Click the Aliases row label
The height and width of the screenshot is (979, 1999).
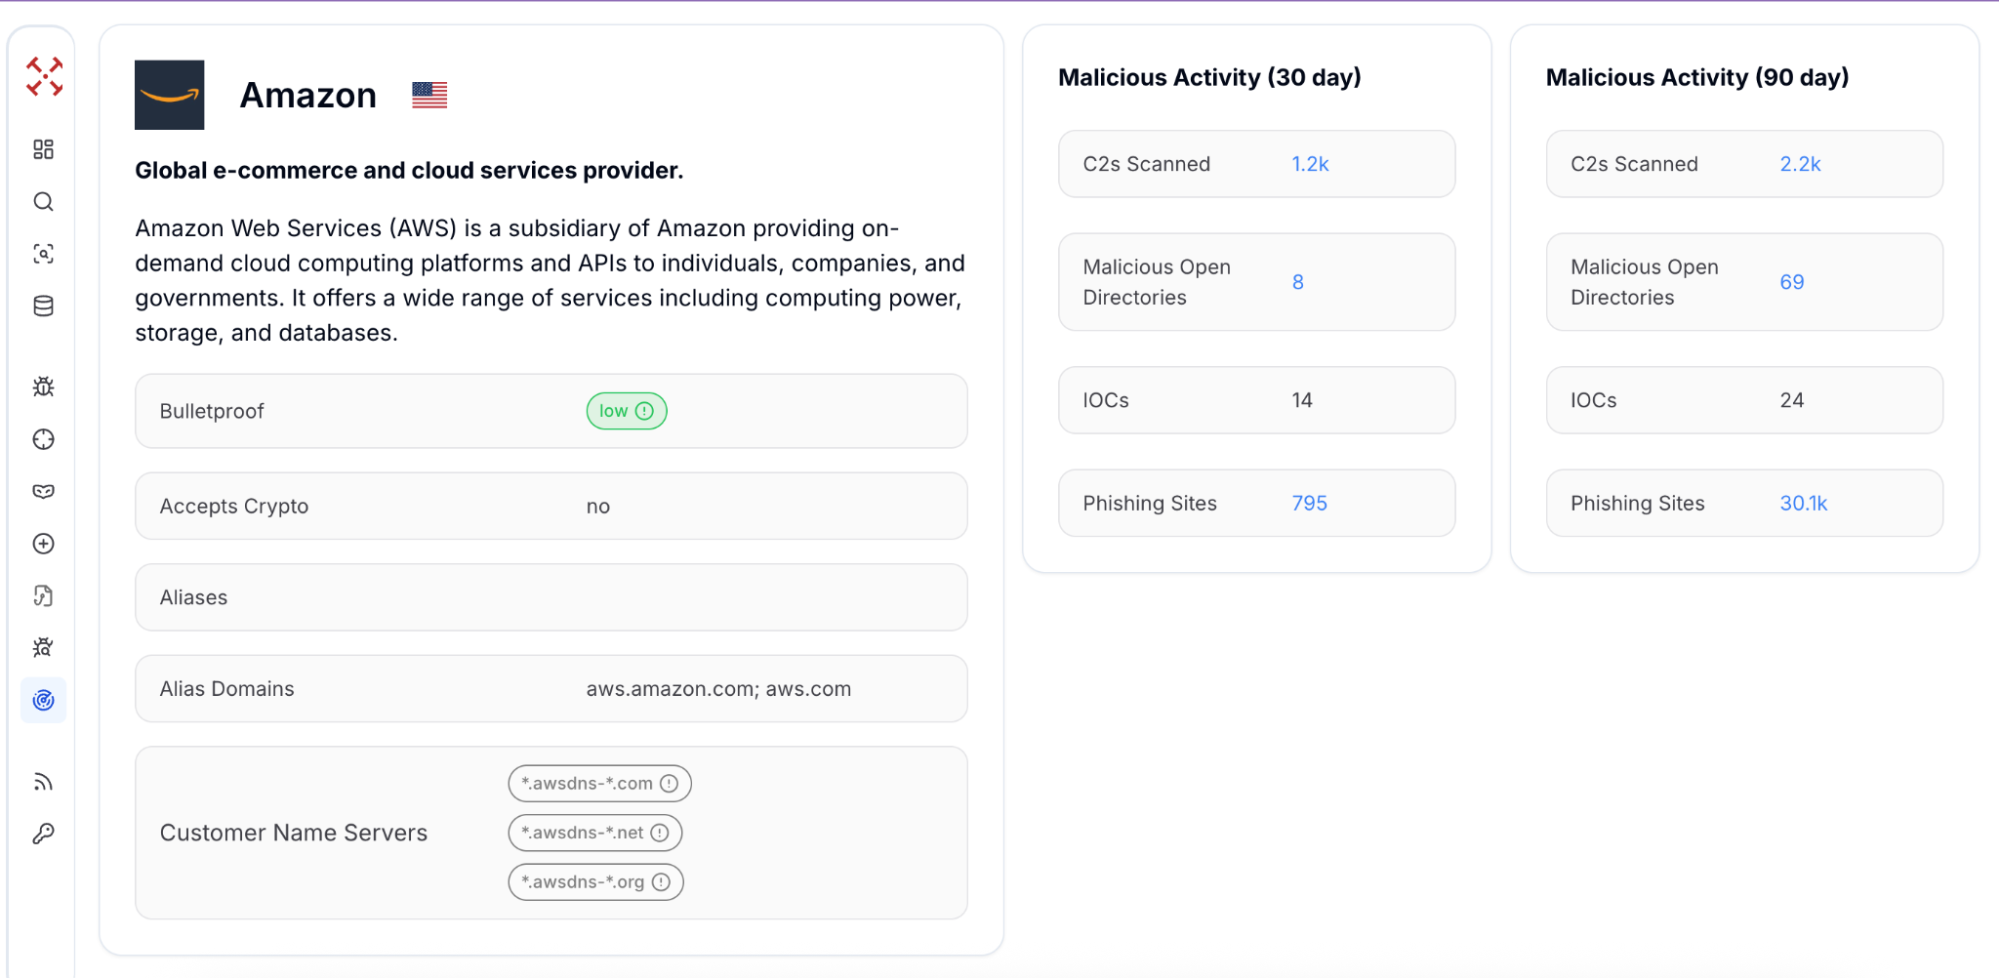[194, 598]
